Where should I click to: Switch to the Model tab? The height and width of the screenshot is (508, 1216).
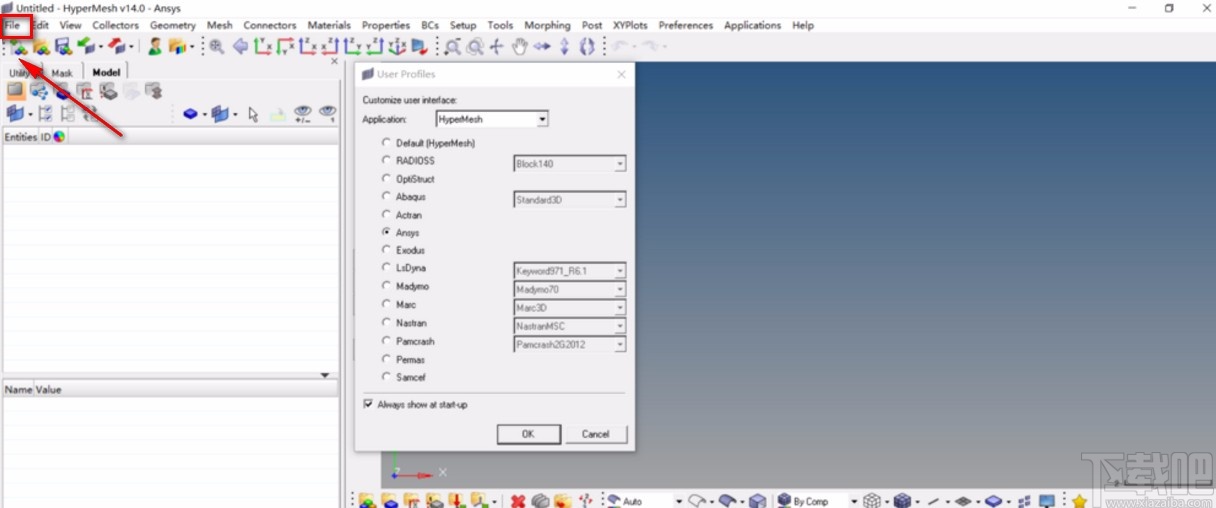tap(106, 72)
